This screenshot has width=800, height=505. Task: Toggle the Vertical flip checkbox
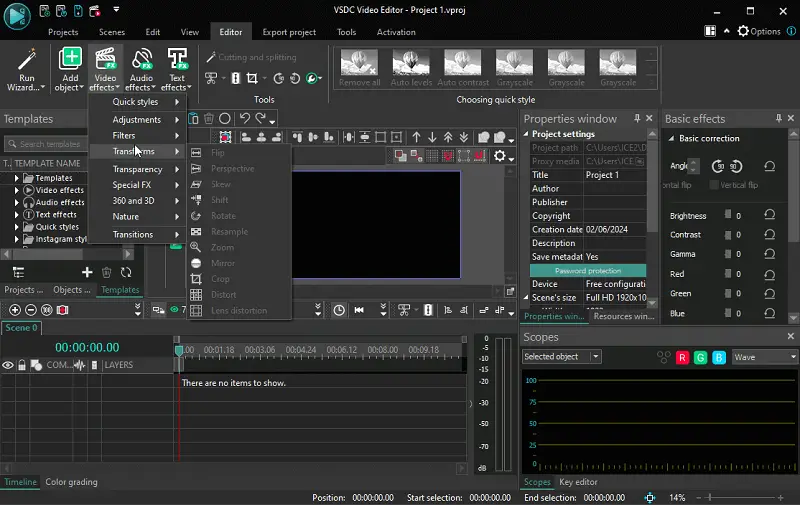(714, 185)
